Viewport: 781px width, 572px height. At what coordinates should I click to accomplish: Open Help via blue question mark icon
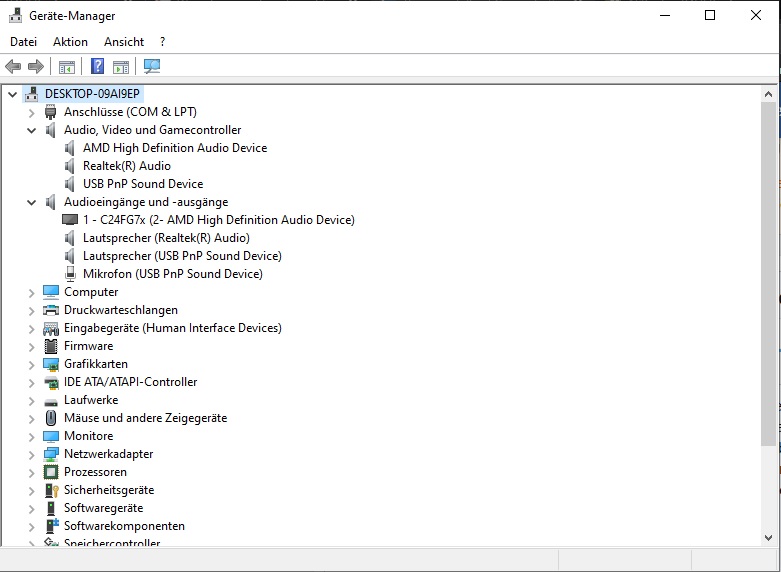pos(98,66)
